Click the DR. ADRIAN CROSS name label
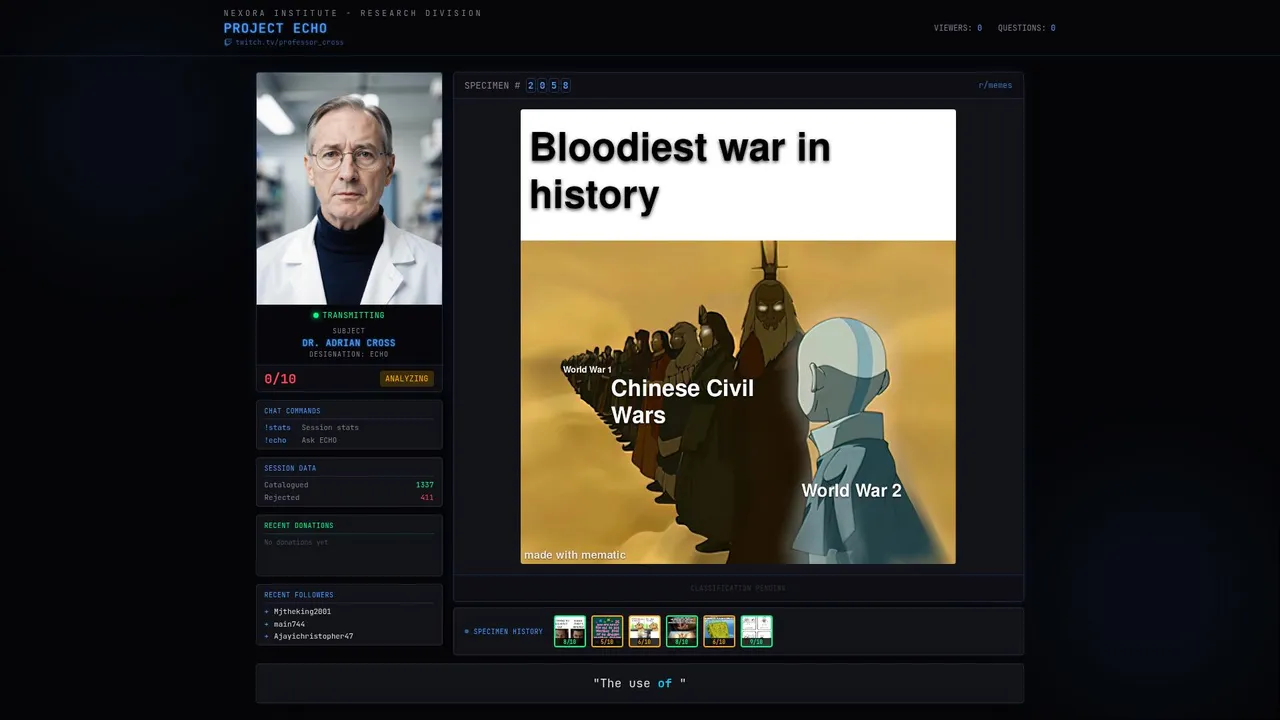This screenshot has height=720, width=1280. 349,343
